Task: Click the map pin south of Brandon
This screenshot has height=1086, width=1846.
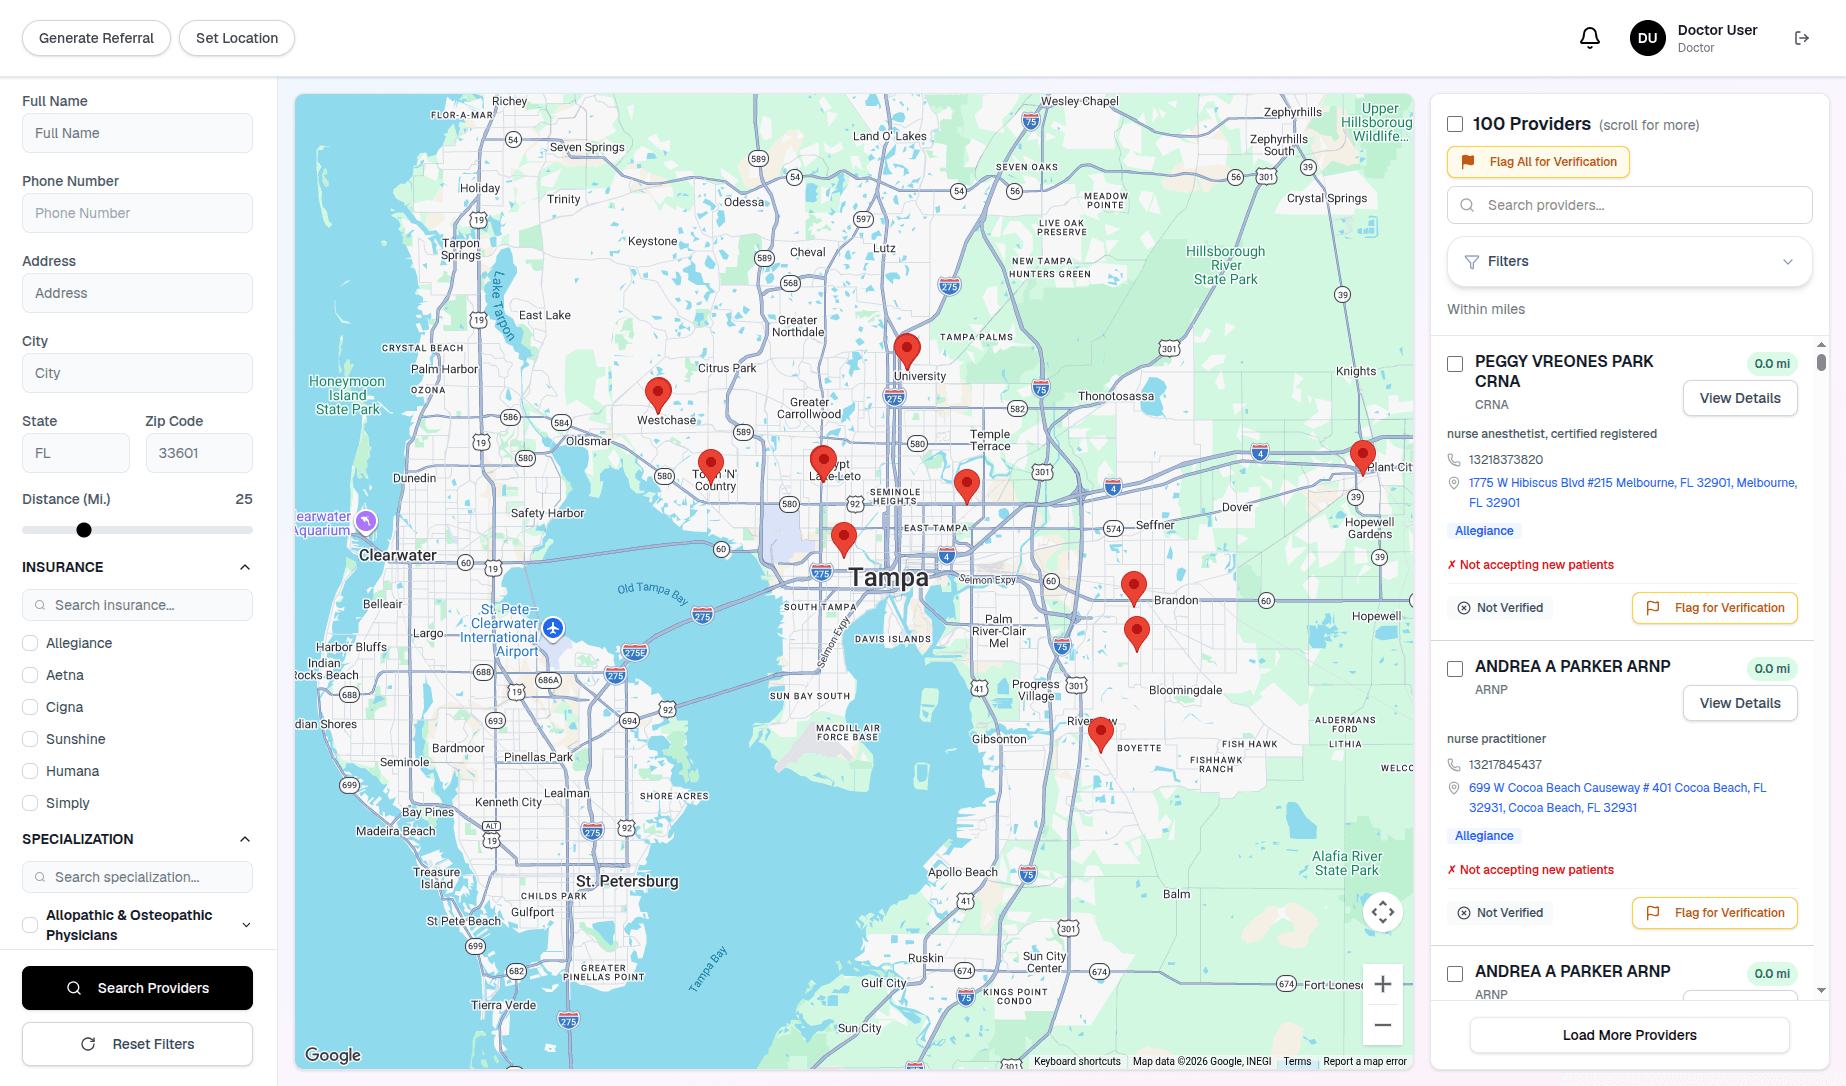Action: point(1137,633)
